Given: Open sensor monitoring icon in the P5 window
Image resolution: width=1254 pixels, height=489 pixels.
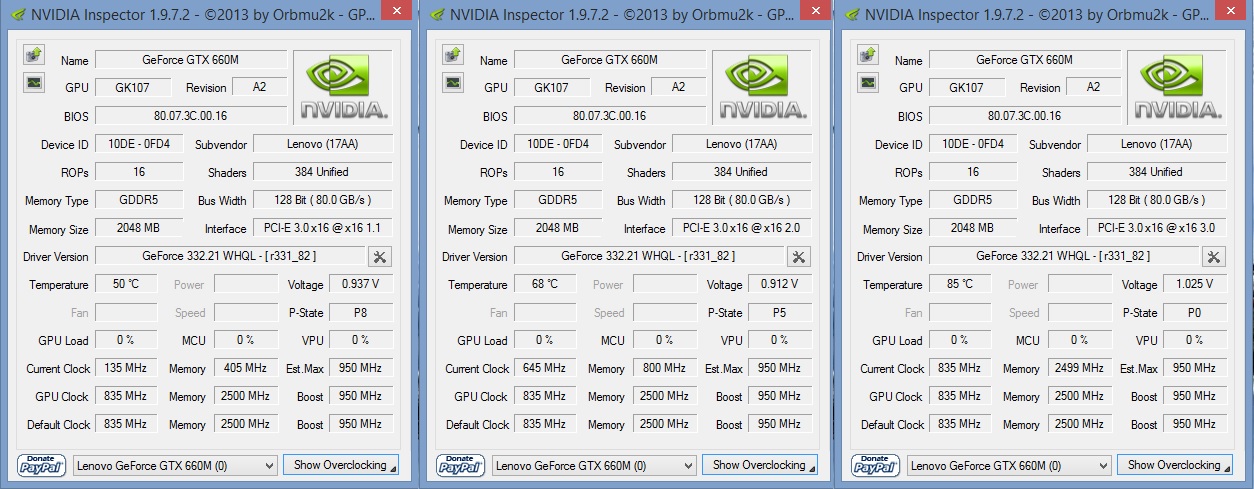Looking at the screenshot, I should point(452,82).
